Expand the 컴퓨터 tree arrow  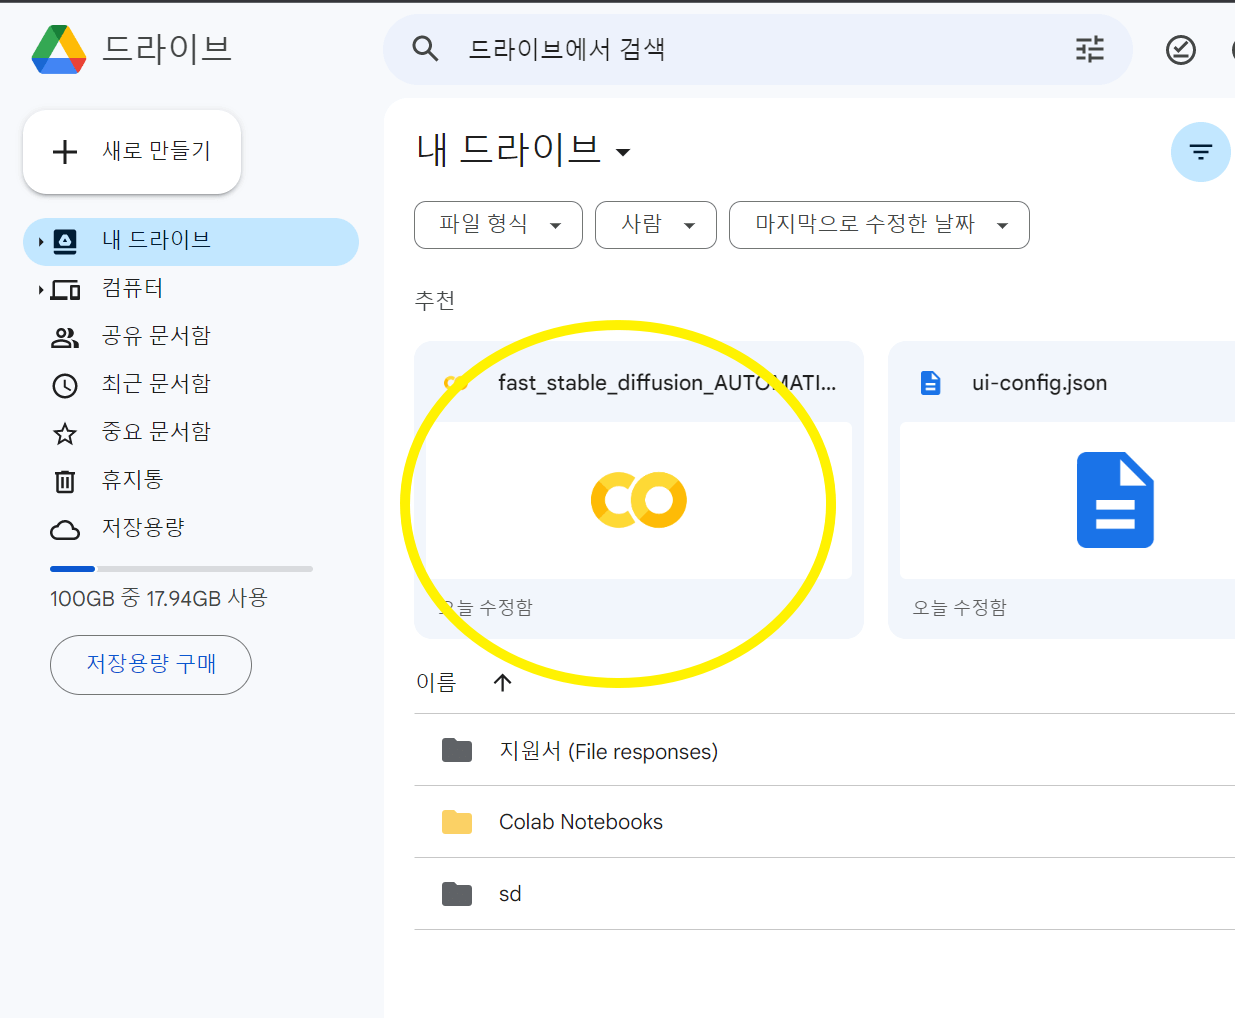pos(41,290)
